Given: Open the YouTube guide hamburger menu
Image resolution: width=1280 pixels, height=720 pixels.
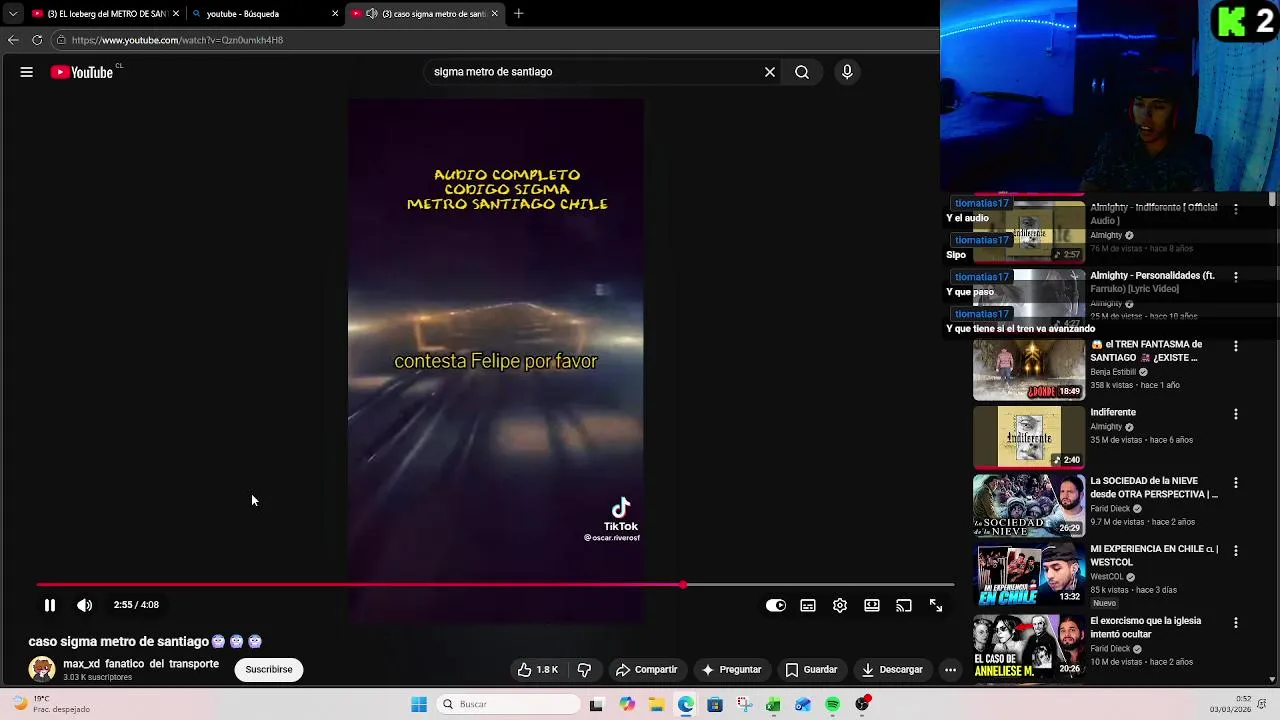Looking at the screenshot, I should pyautogui.click(x=27, y=72).
